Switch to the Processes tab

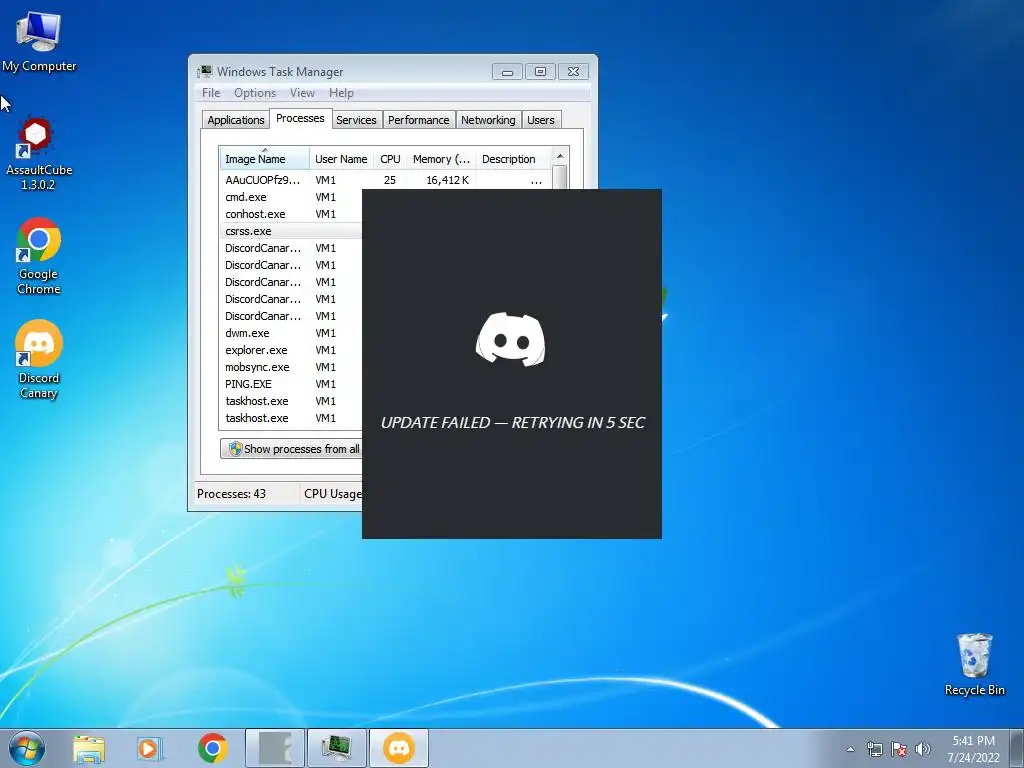[x=300, y=118]
